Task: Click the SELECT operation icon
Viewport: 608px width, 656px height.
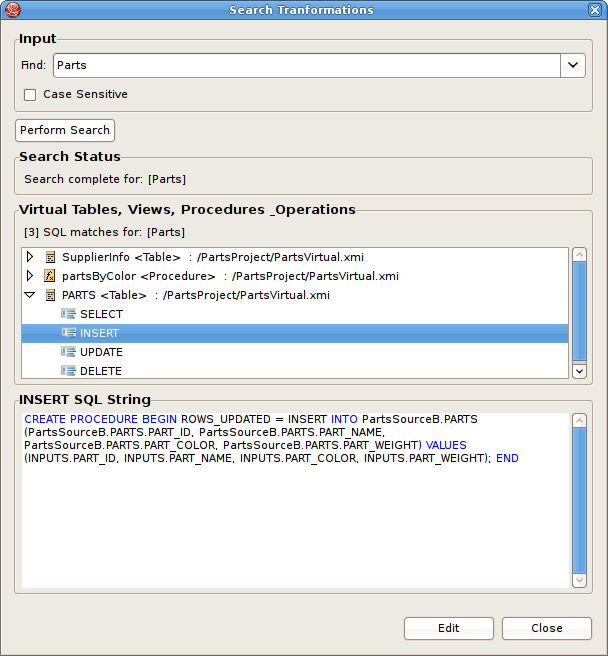Action: click(68, 314)
